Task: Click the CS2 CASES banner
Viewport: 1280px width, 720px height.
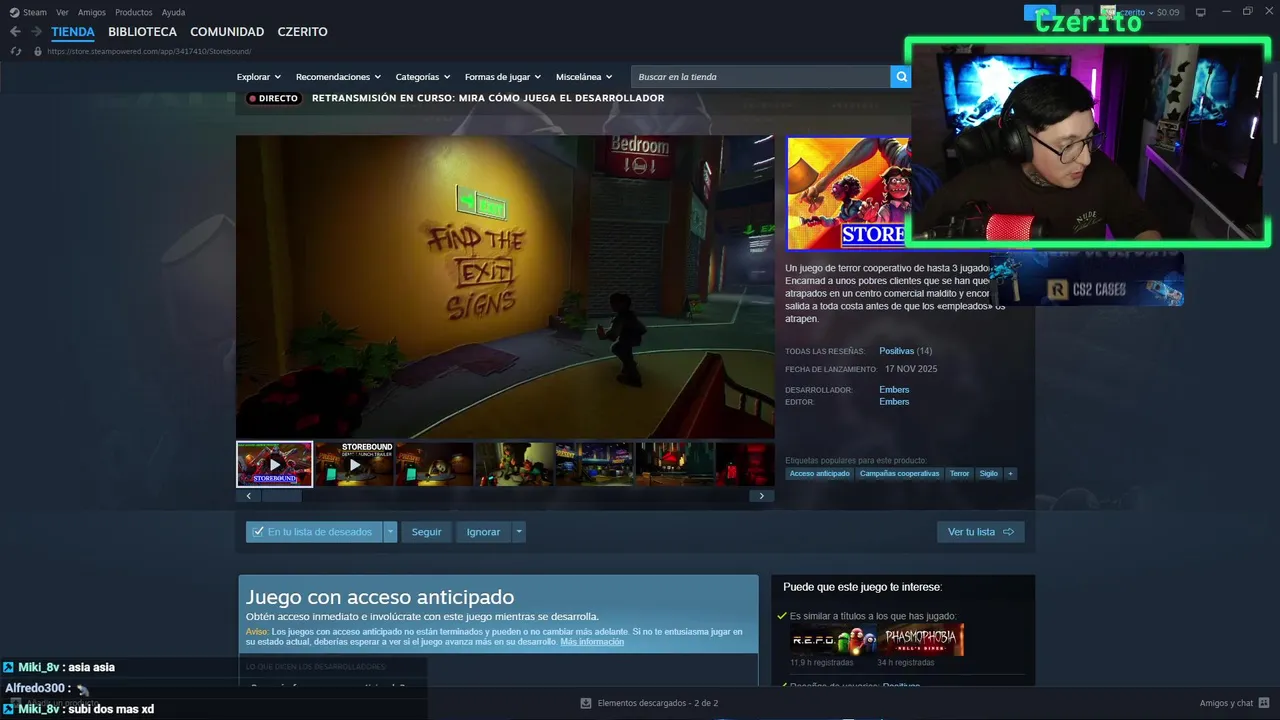Action: 1087,280
